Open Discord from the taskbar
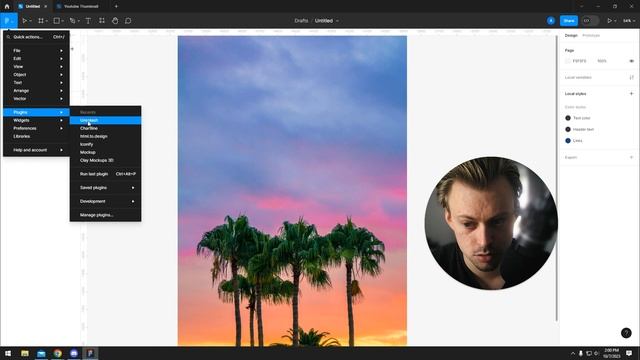 74,353
